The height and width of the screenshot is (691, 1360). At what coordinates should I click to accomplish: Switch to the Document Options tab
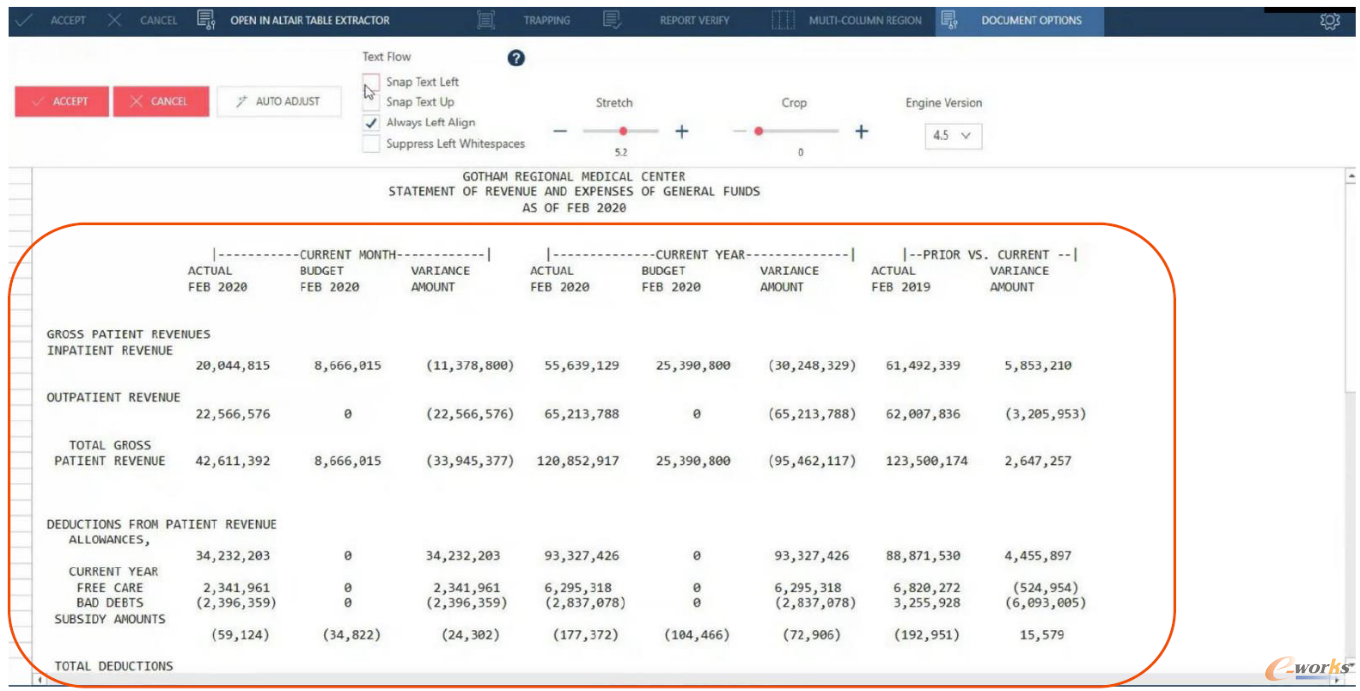tap(1030, 20)
